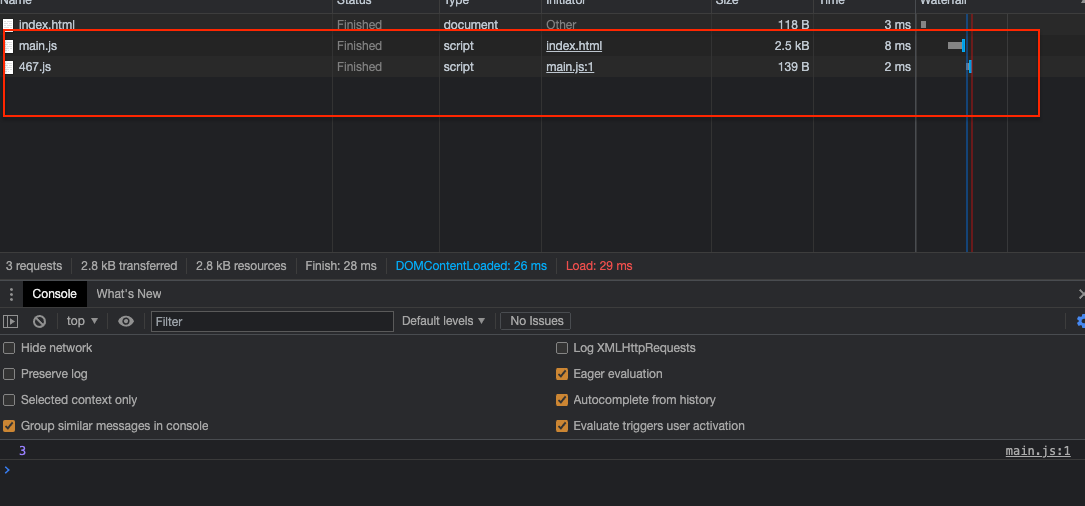Focus the console Filter input field
This screenshot has width=1085, height=506.
click(273, 322)
